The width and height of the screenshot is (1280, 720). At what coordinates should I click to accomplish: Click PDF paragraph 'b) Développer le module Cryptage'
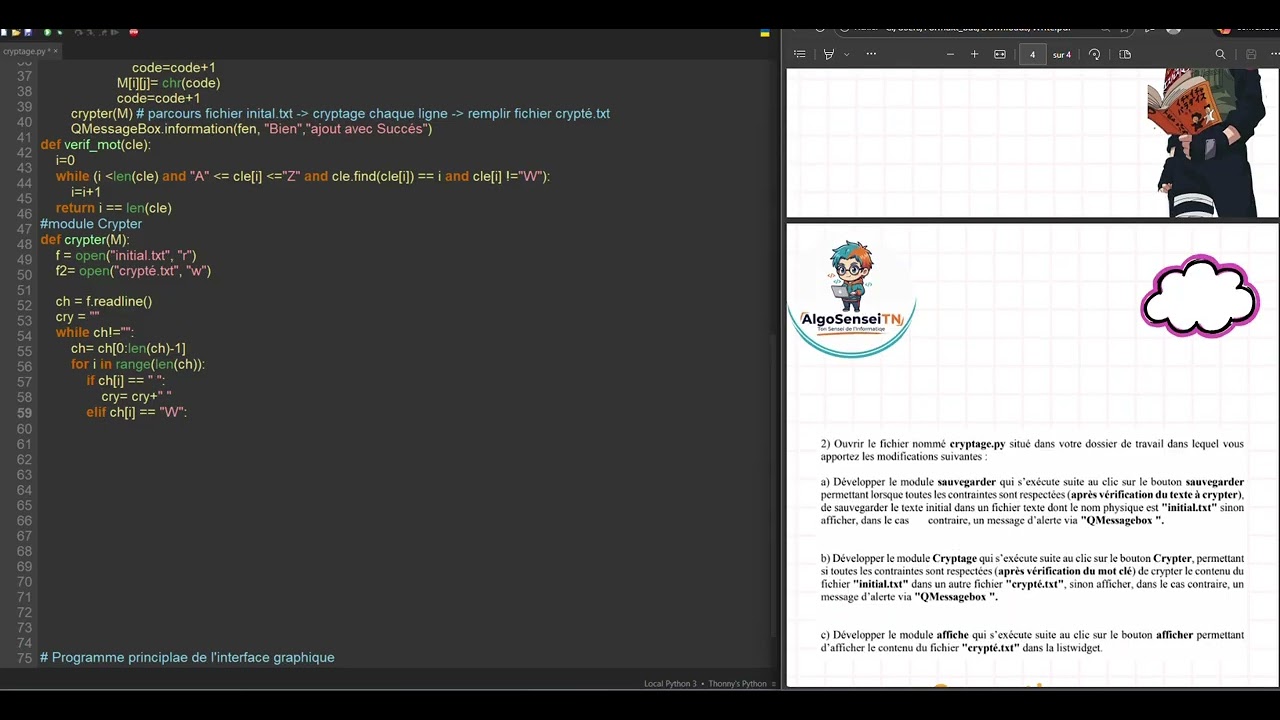coord(1032,578)
